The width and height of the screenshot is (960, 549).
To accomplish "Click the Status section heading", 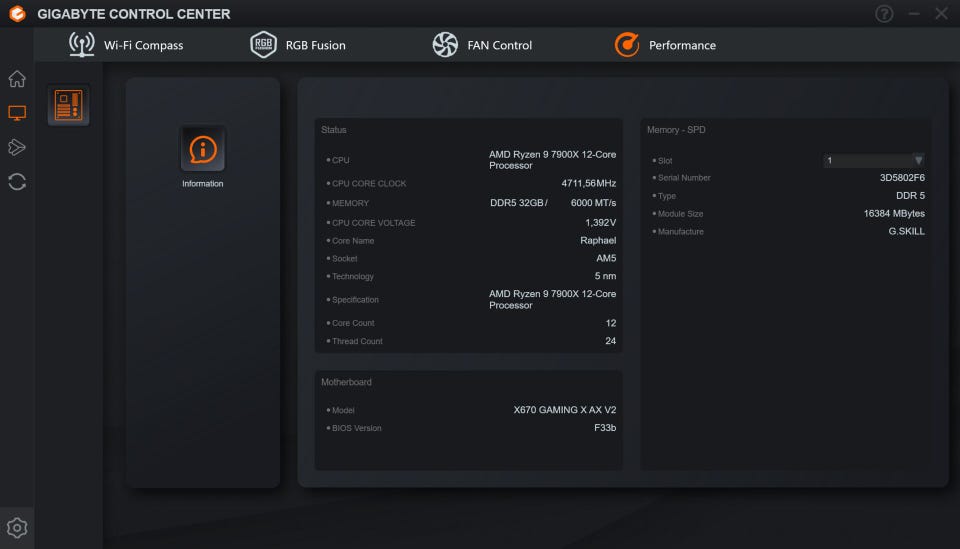I will [x=334, y=130].
